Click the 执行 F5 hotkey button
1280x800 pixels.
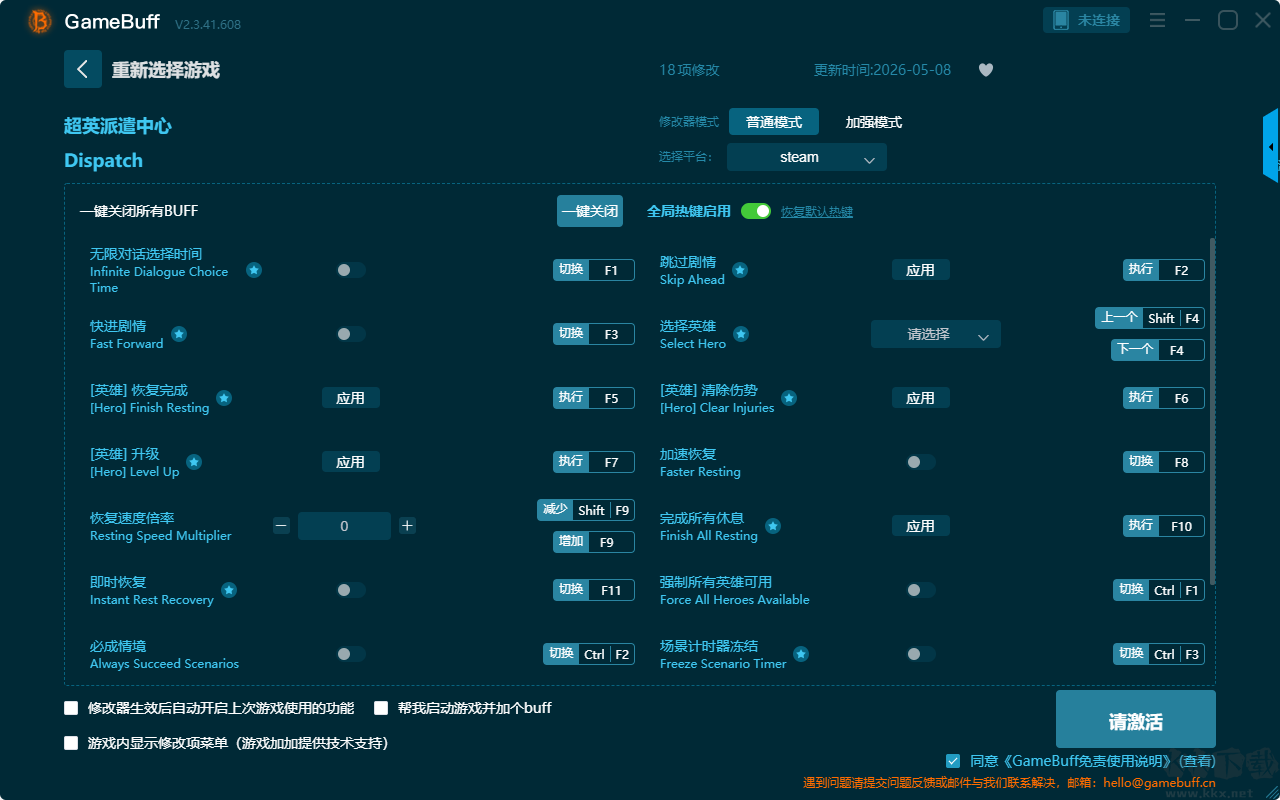click(x=594, y=398)
